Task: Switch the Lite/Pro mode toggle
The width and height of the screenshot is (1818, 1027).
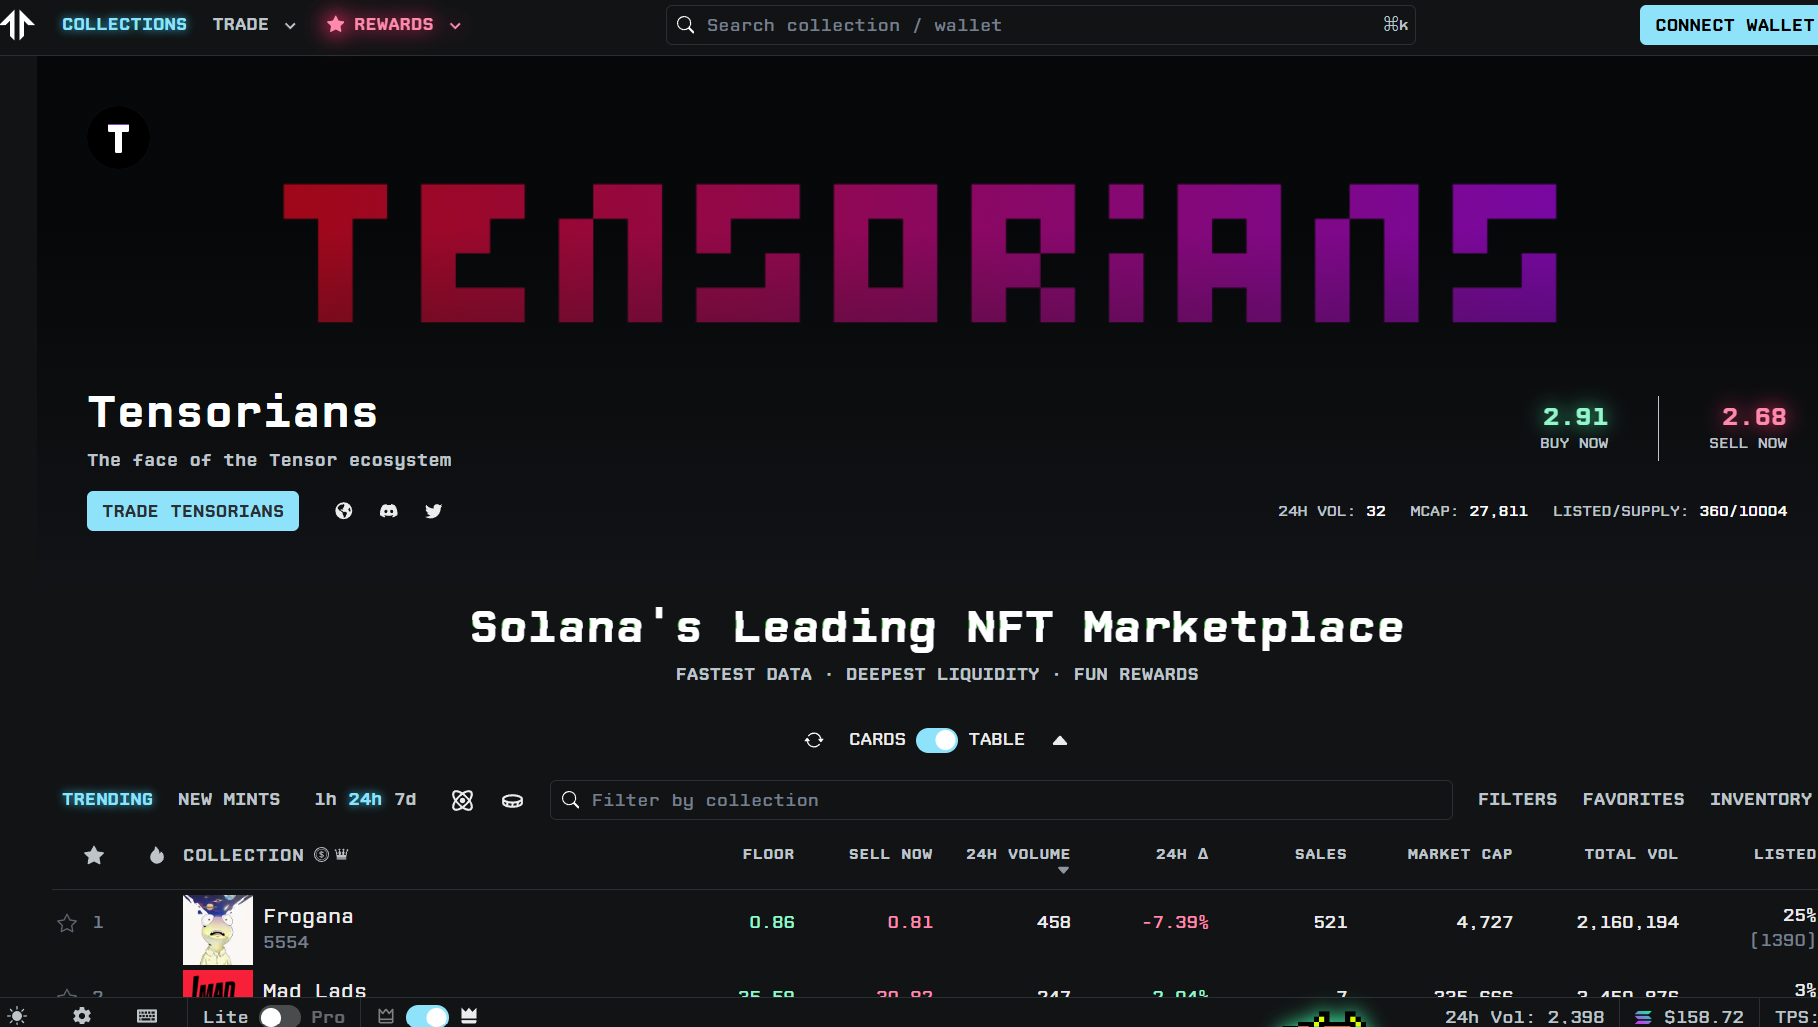Action: [279, 1016]
